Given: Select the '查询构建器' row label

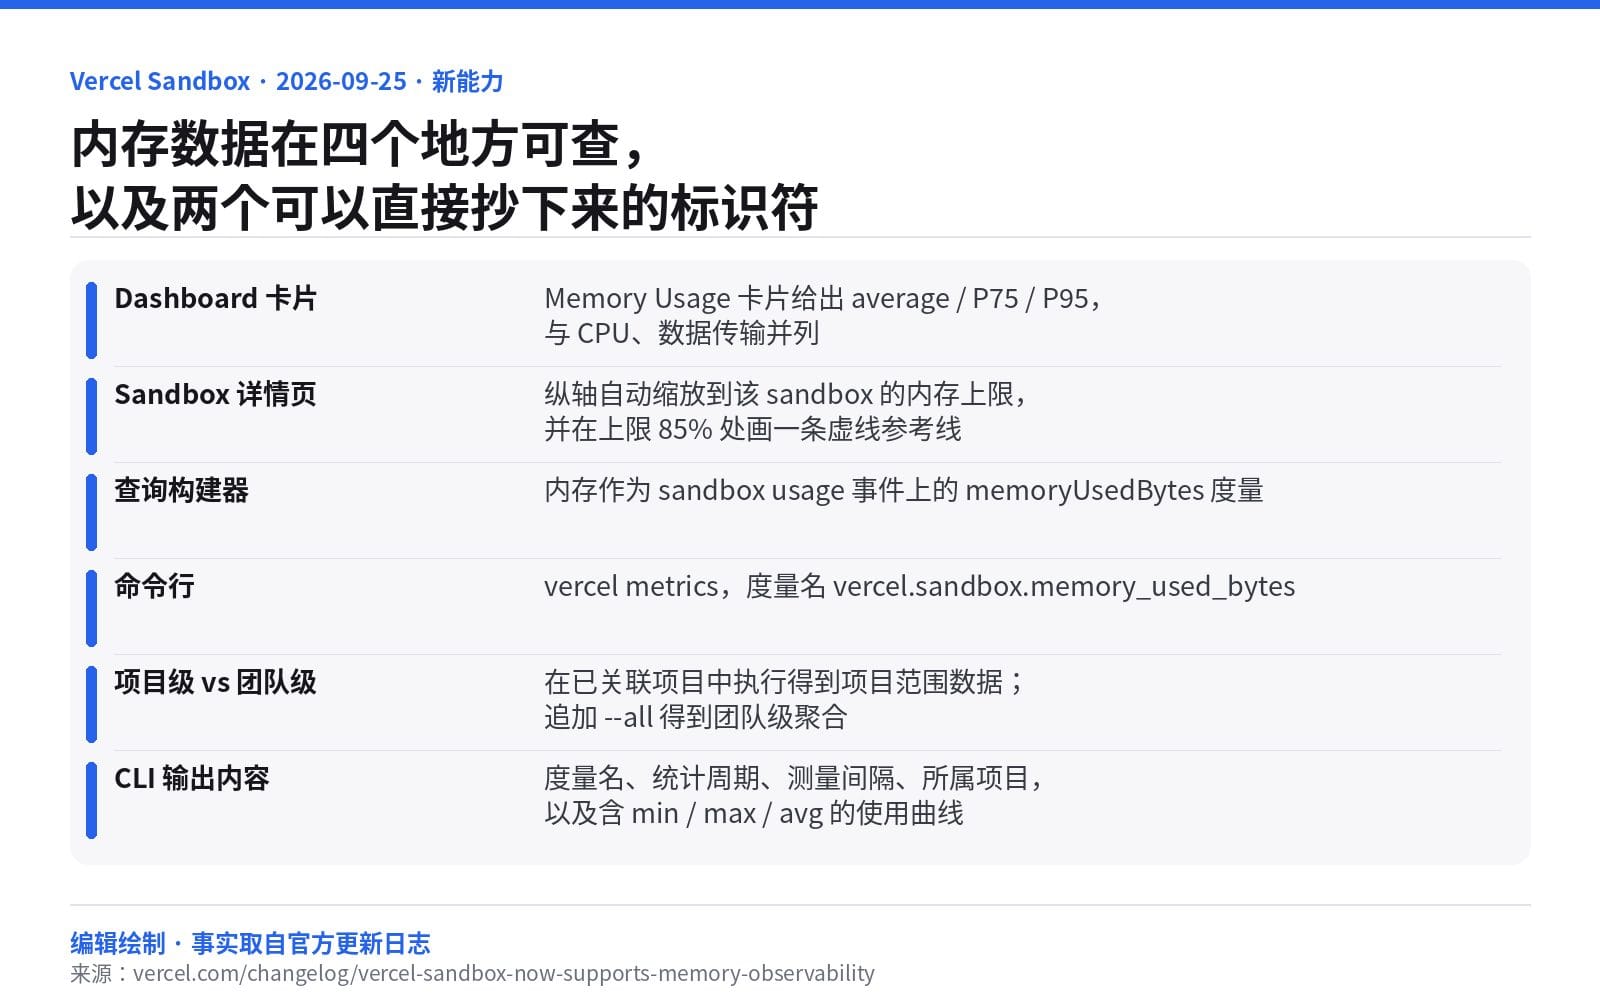Looking at the screenshot, I should tap(182, 490).
